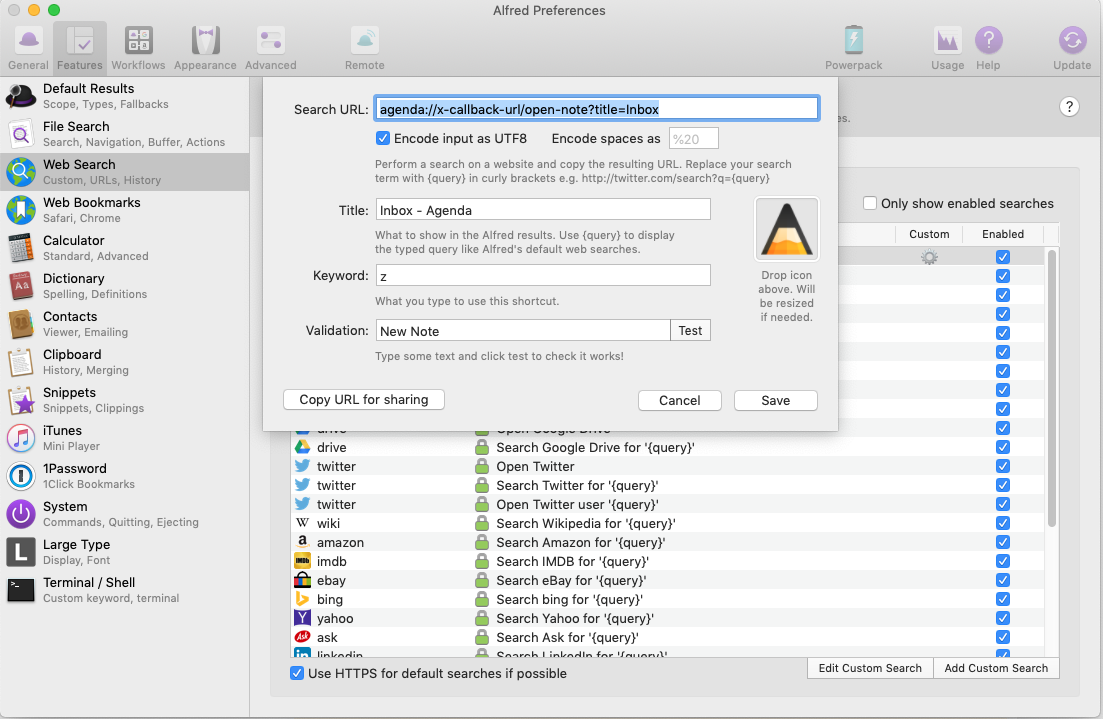This screenshot has height=719, width=1103.
Task: Switch to the Workflows tab
Action: tap(138, 48)
